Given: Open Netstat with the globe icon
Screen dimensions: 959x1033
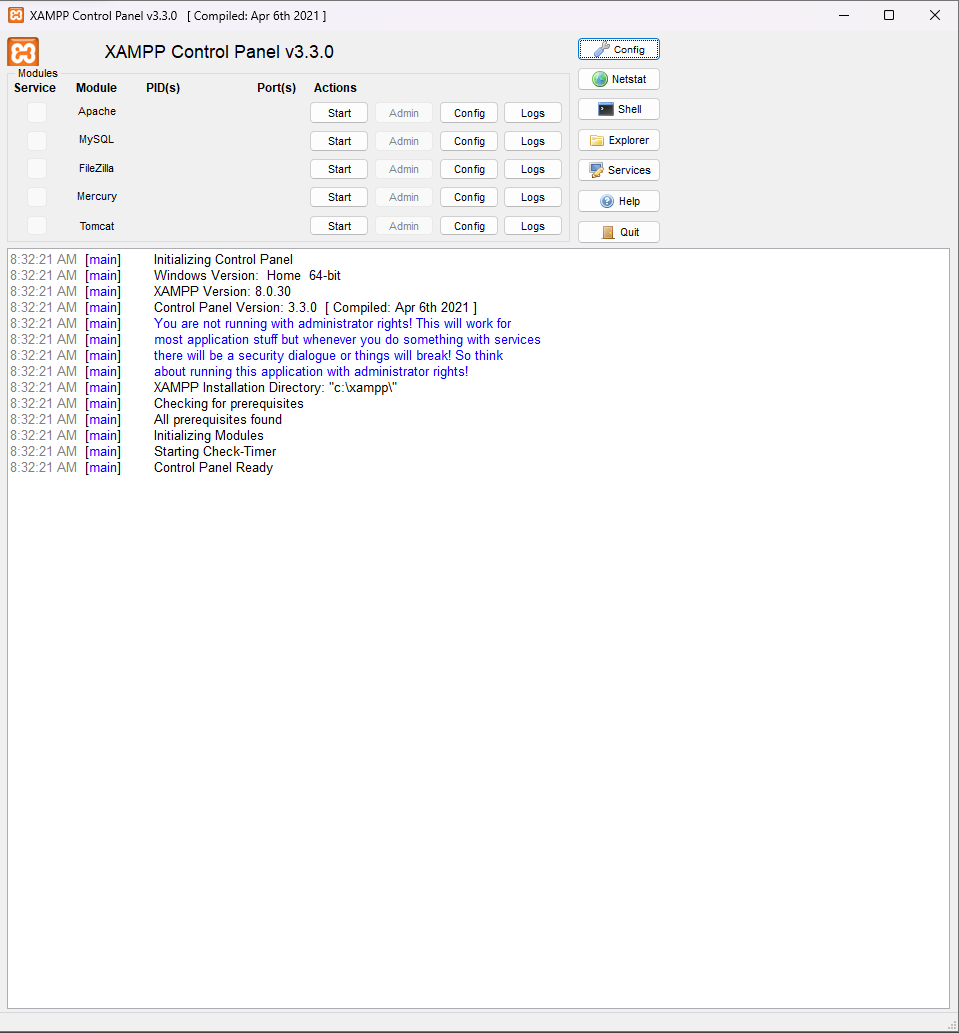Looking at the screenshot, I should click(x=618, y=79).
